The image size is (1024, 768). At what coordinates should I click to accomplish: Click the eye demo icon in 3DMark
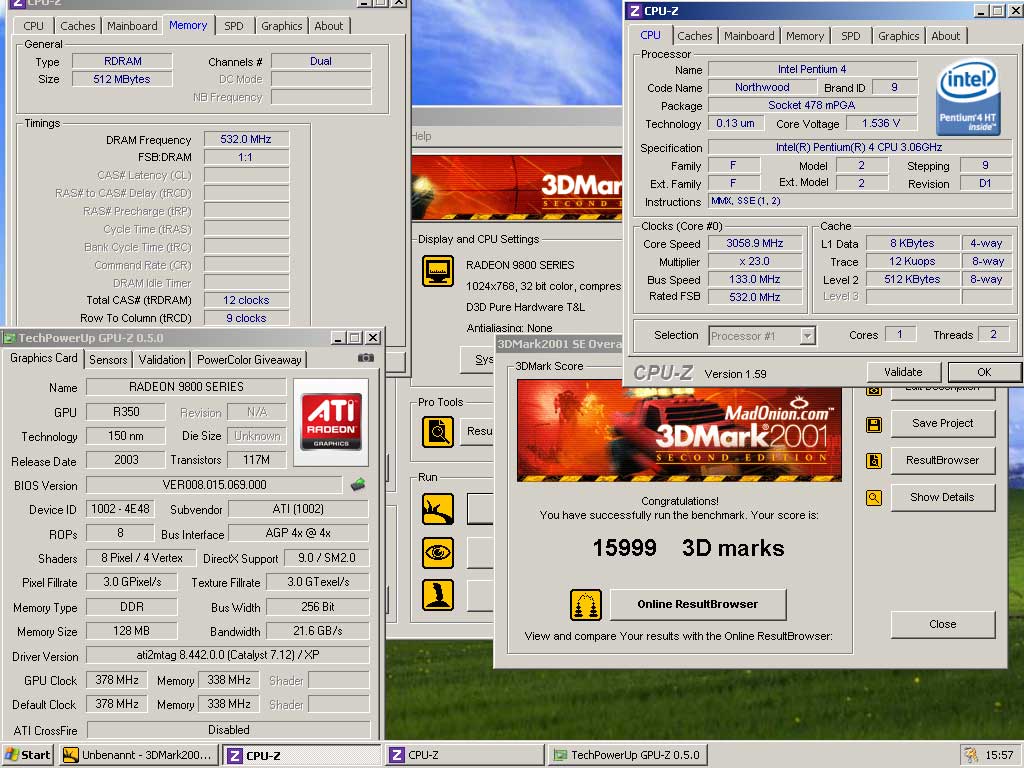pyautogui.click(x=438, y=552)
